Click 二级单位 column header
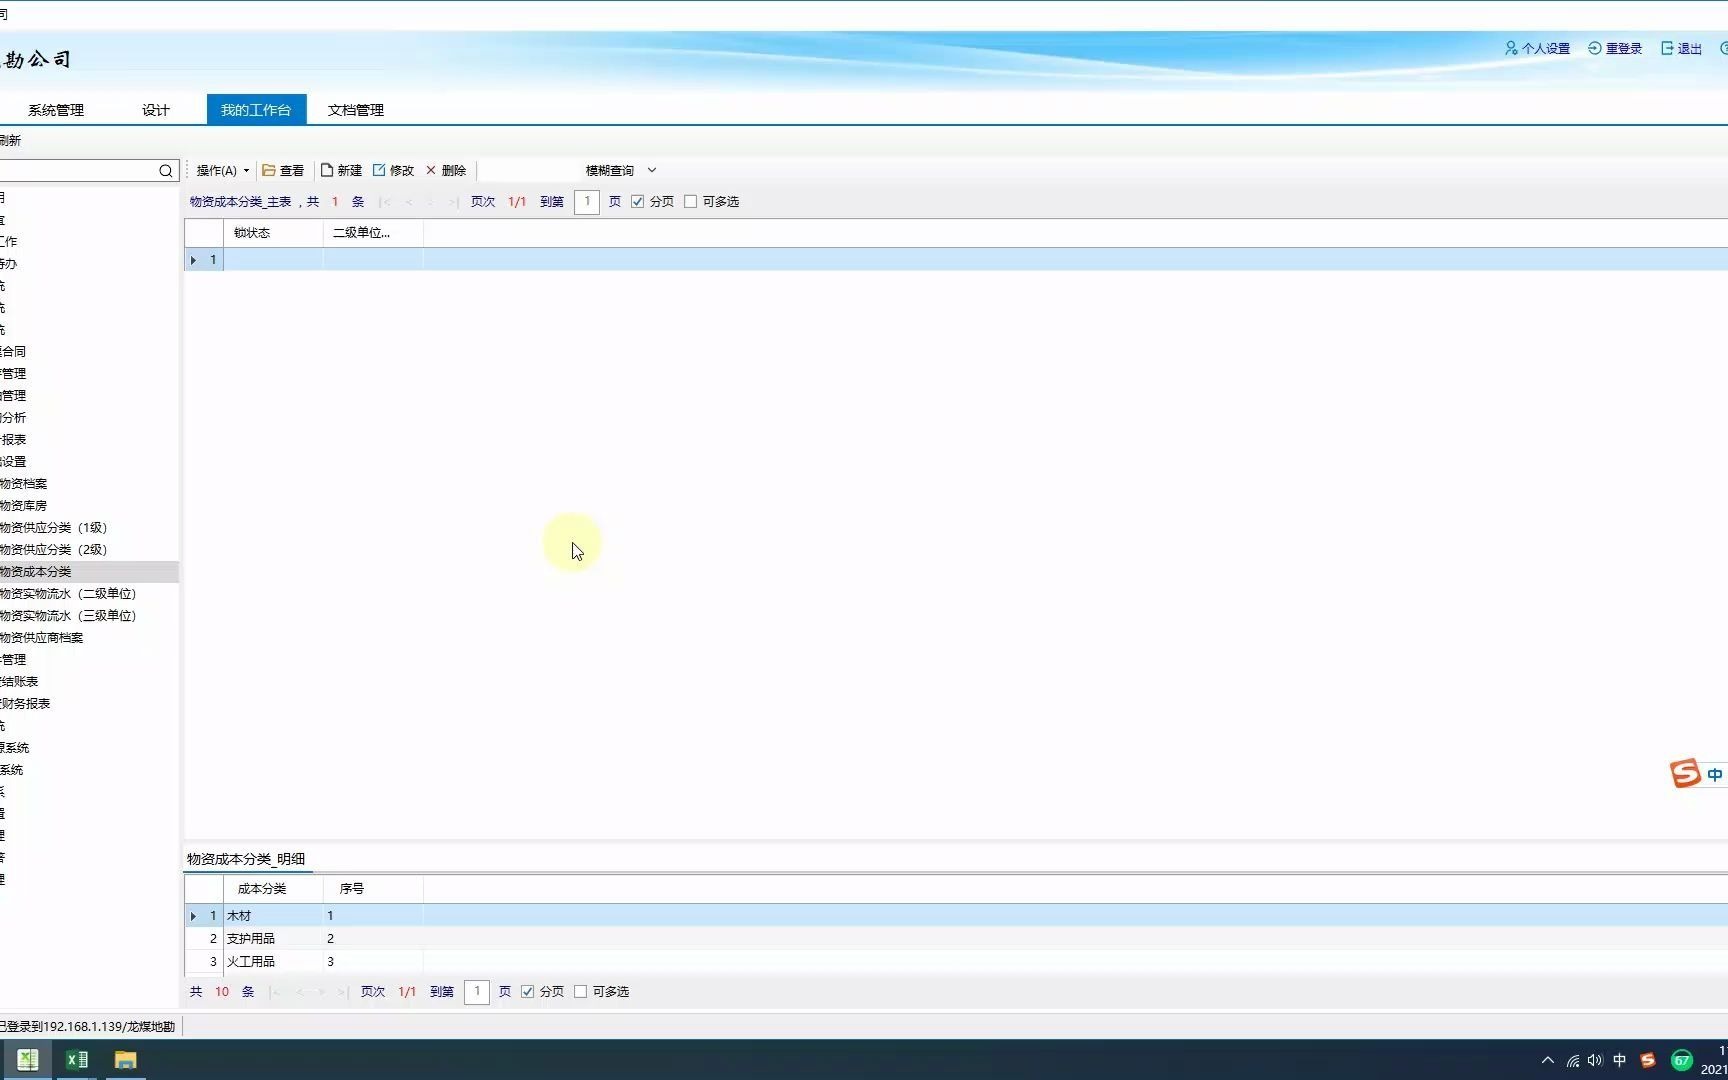 click(x=373, y=233)
